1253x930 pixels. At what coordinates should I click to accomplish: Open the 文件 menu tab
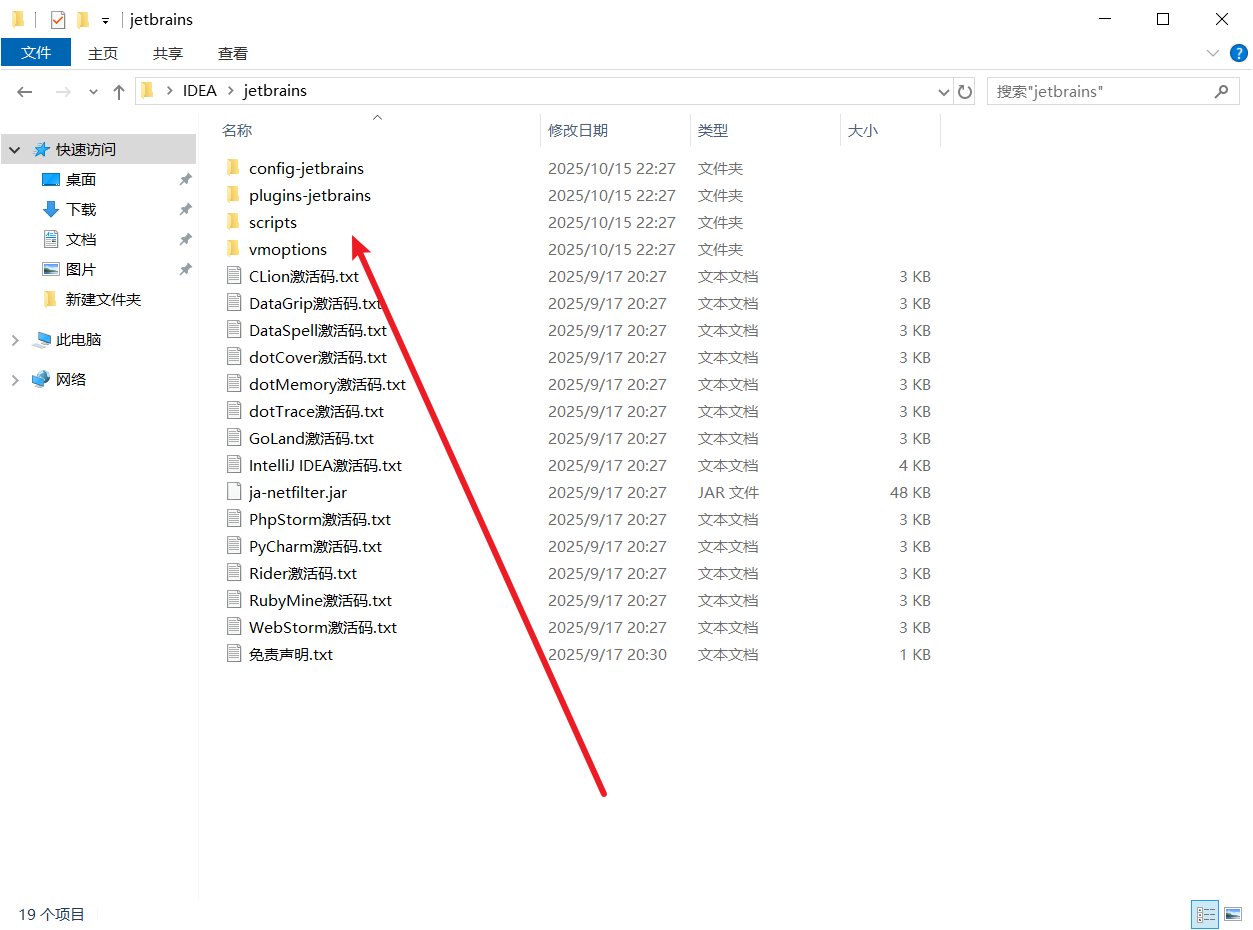(36, 53)
